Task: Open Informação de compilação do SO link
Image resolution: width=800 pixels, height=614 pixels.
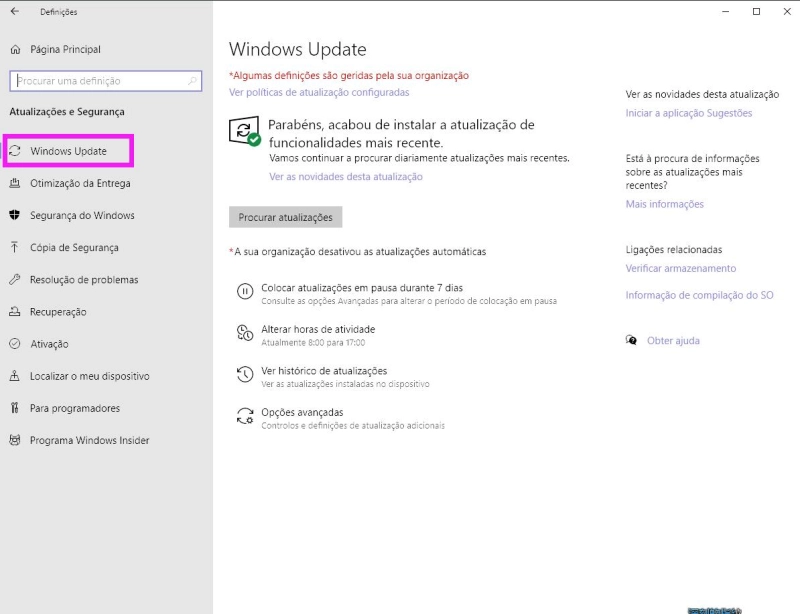Action: tap(699, 295)
